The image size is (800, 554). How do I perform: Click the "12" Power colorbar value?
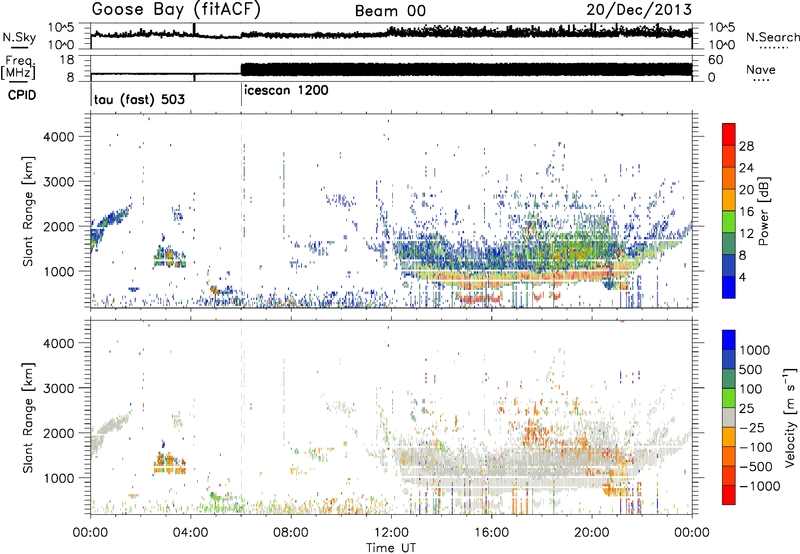pos(746,234)
